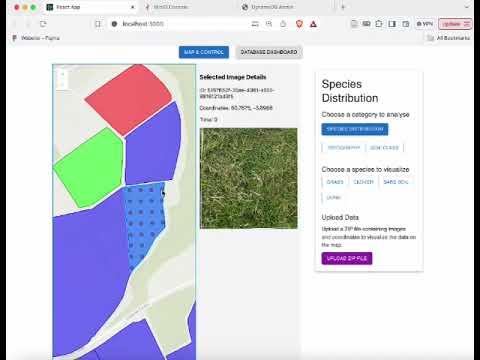Open a new browser tab with plus
480x360 pixels.
tap(343, 7)
